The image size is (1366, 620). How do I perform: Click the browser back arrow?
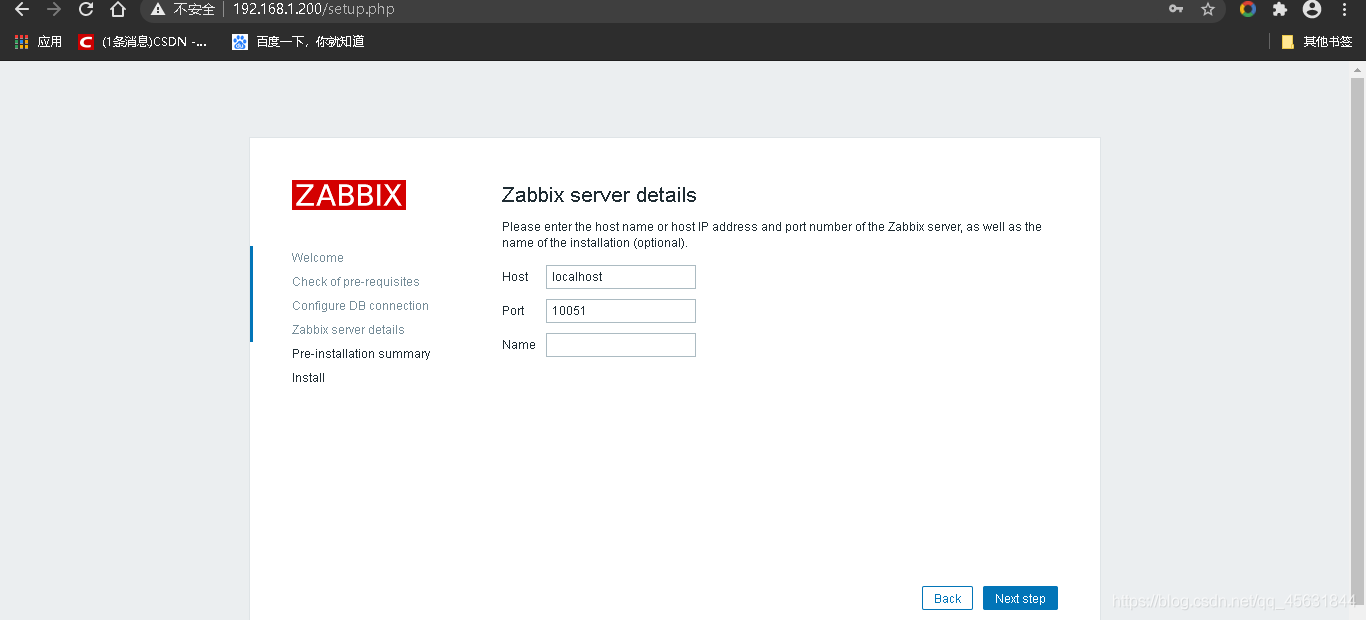(22, 9)
